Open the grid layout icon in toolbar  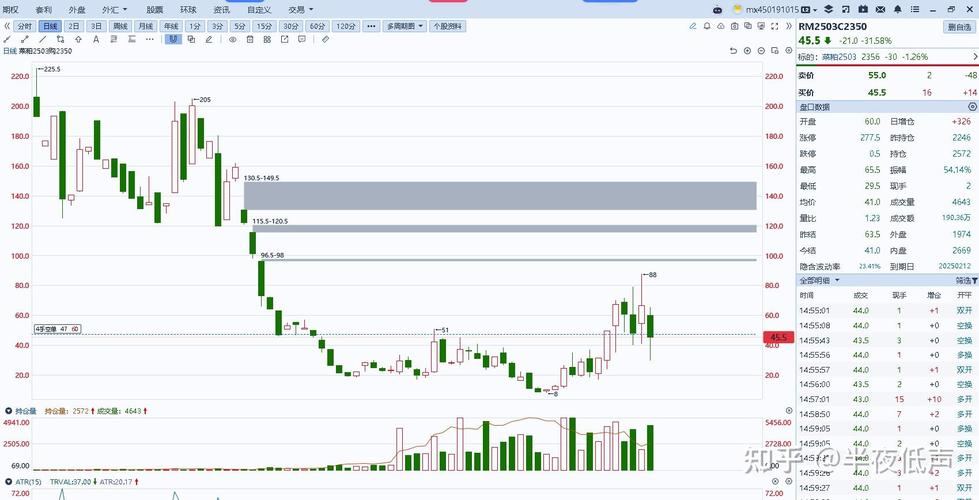tap(267, 39)
